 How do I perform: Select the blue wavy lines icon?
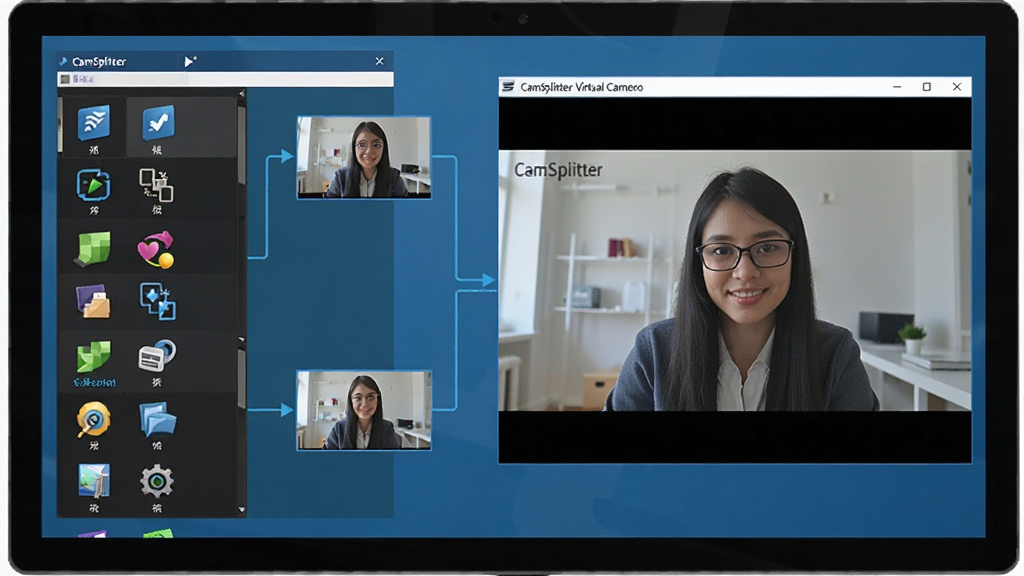coord(93,122)
